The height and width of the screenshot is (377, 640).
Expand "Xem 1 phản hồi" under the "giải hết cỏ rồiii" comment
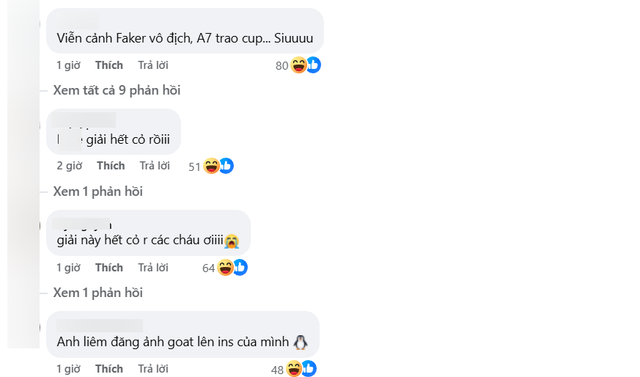click(98, 191)
